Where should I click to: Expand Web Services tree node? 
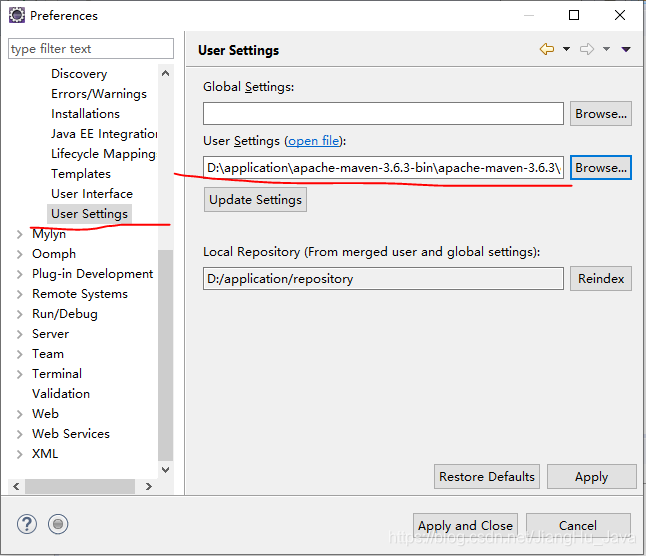(x=19, y=434)
